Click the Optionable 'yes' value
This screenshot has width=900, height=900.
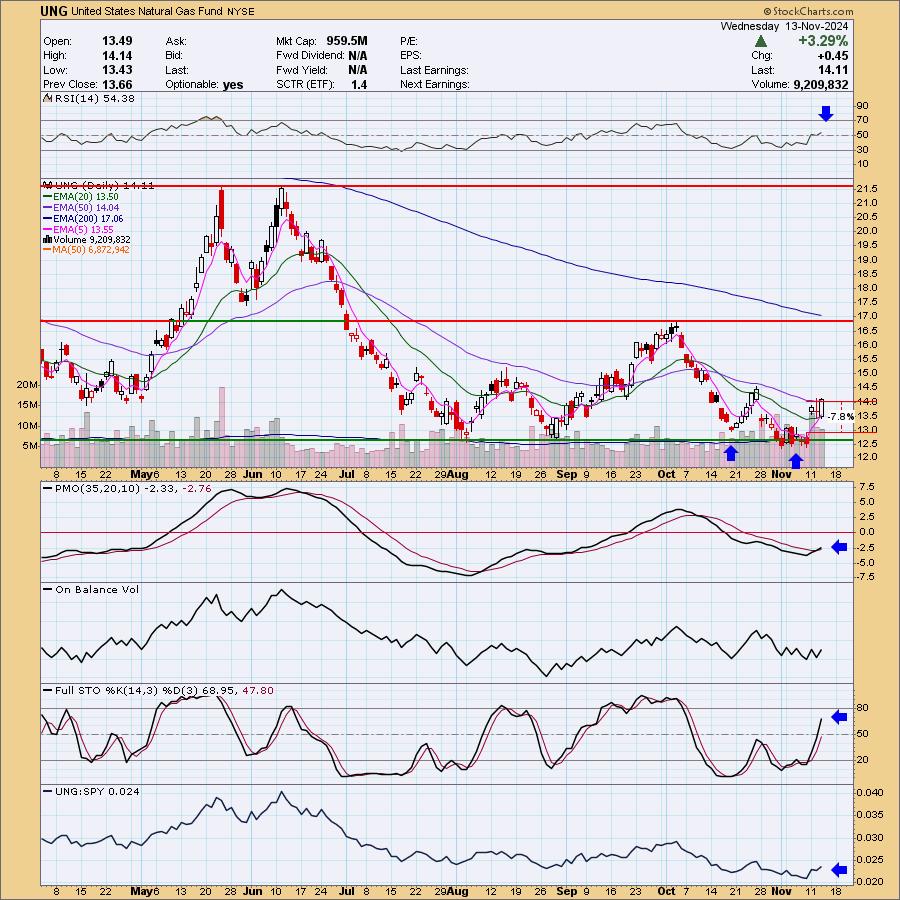pos(233,85)
